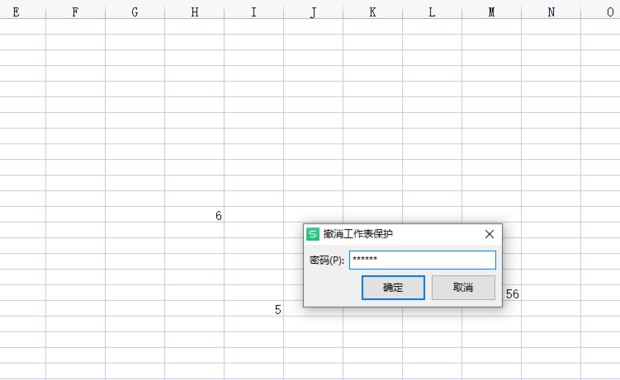Click the 确定 button in the dialog

click(393, 287)
